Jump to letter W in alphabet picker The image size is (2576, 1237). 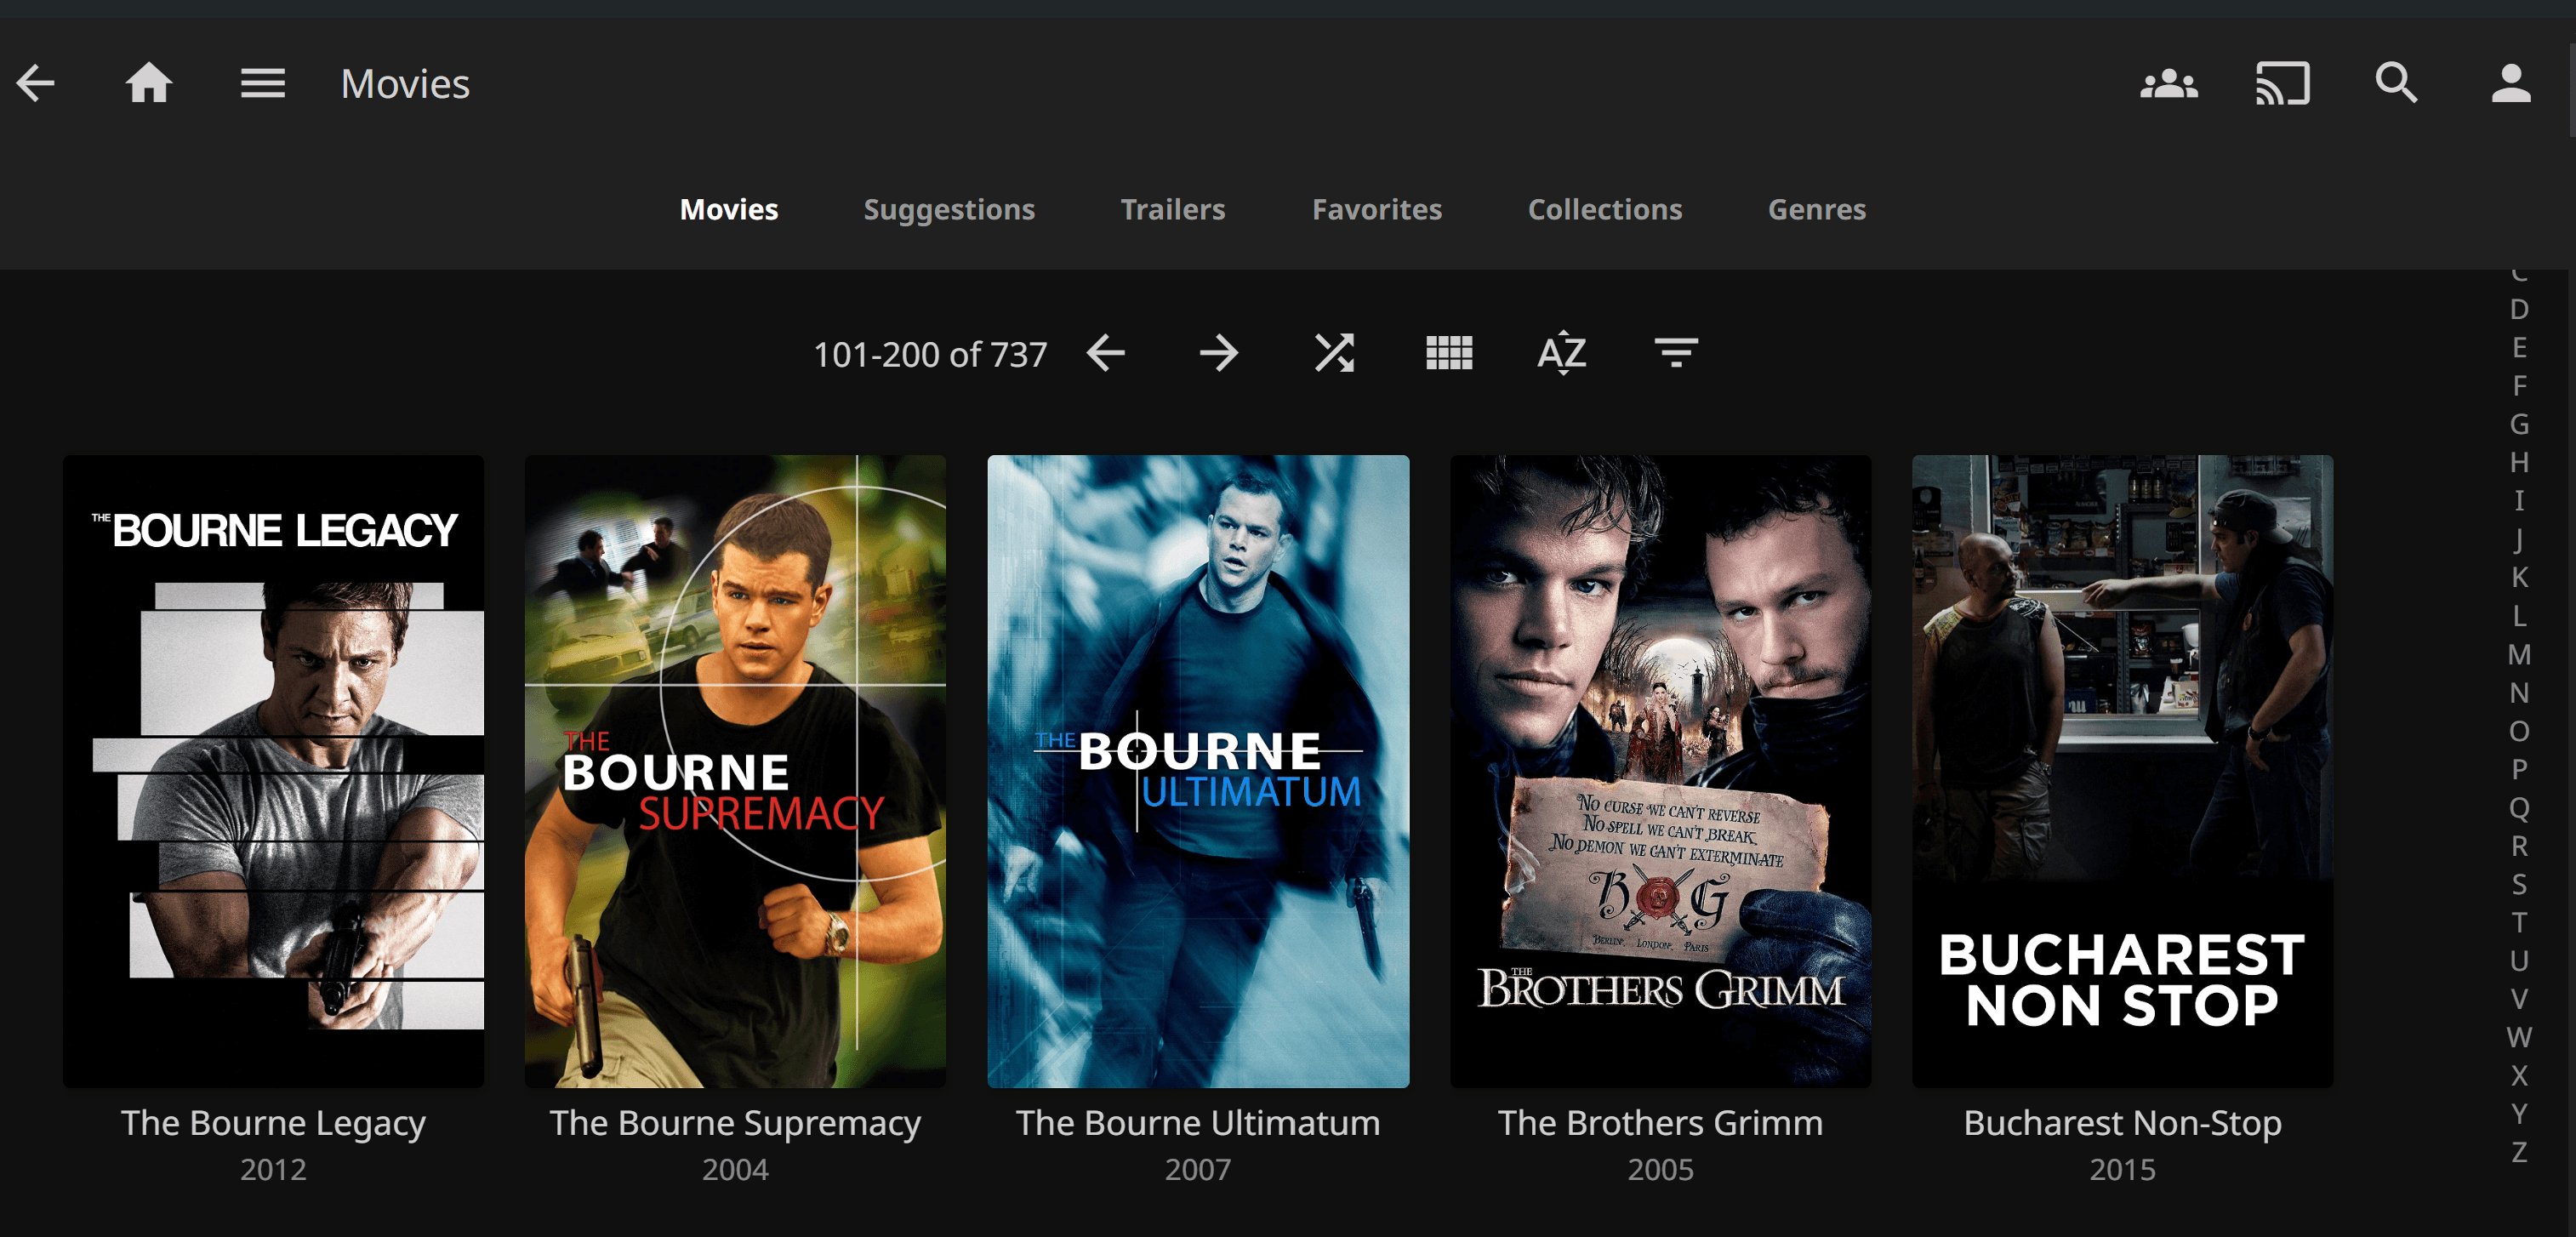[x=2519, y=1037]
